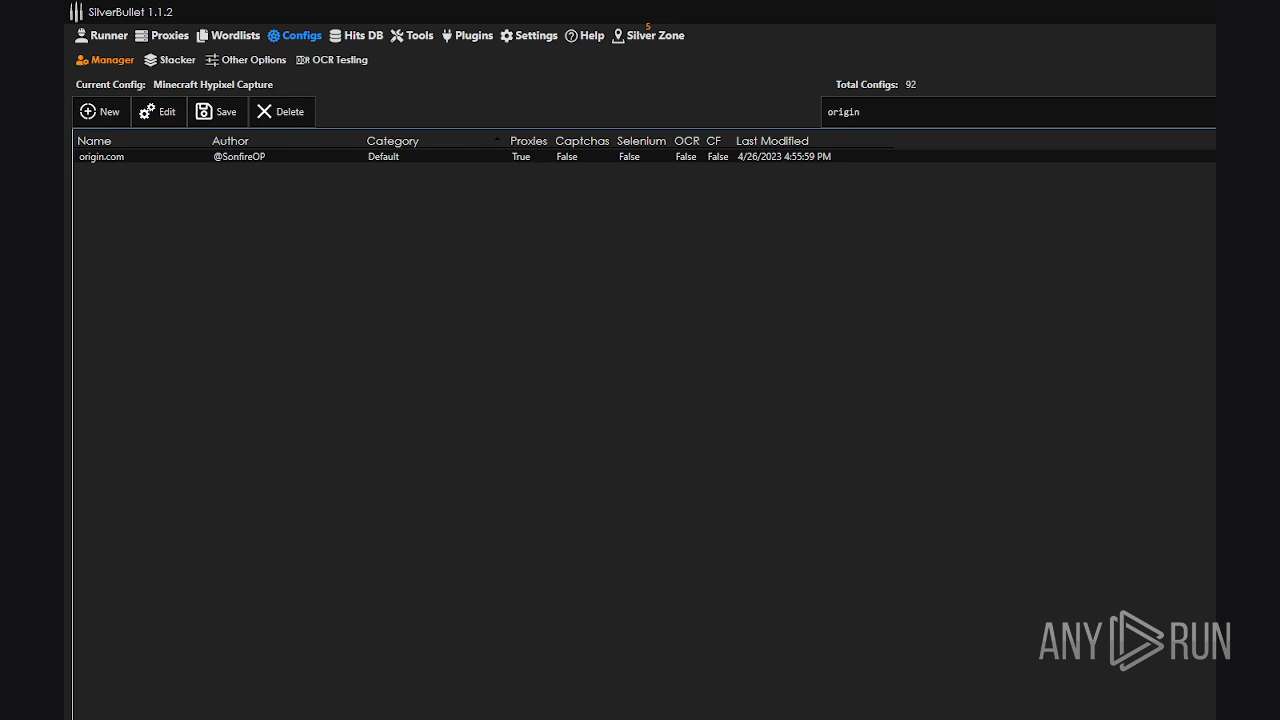
Task: Open the Runner tab
Action: (x=102, y=36)
